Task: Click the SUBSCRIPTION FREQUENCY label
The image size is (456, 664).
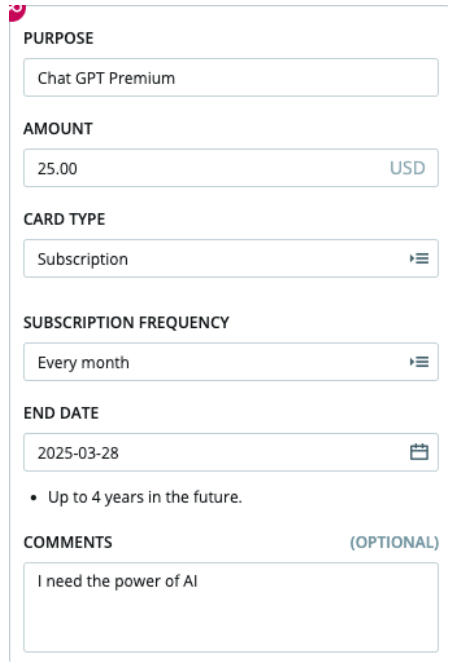Action: coord(126,323)
